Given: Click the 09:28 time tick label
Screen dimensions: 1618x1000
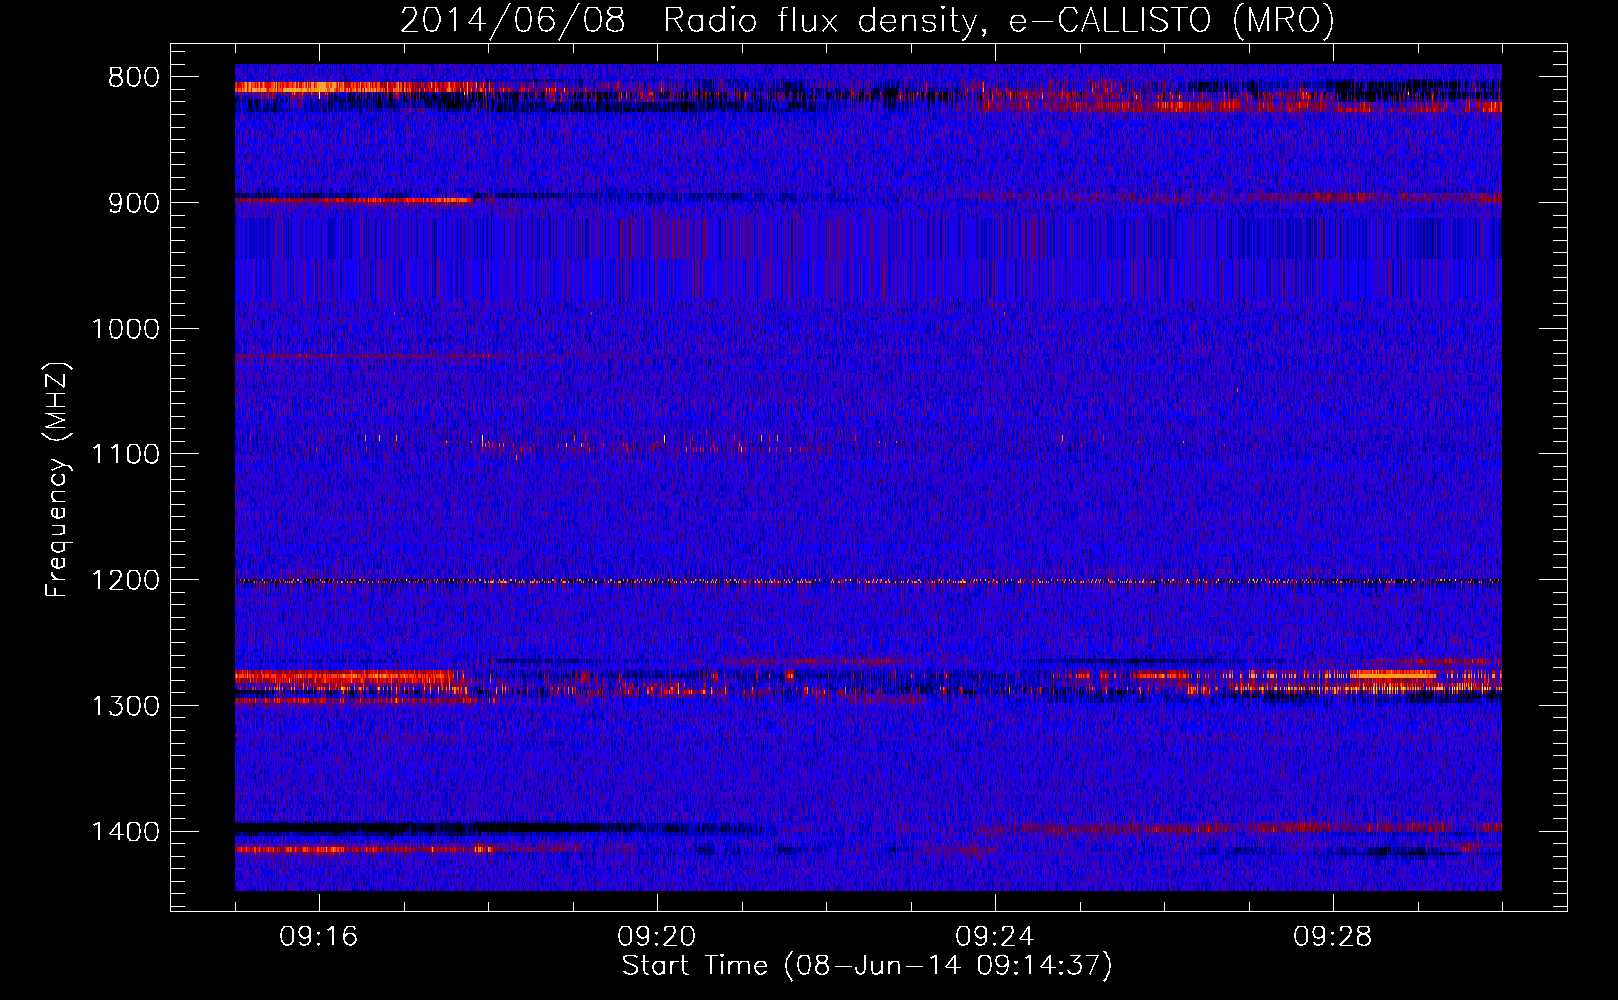Looking at the screenshot, I should click(1333, 937).
